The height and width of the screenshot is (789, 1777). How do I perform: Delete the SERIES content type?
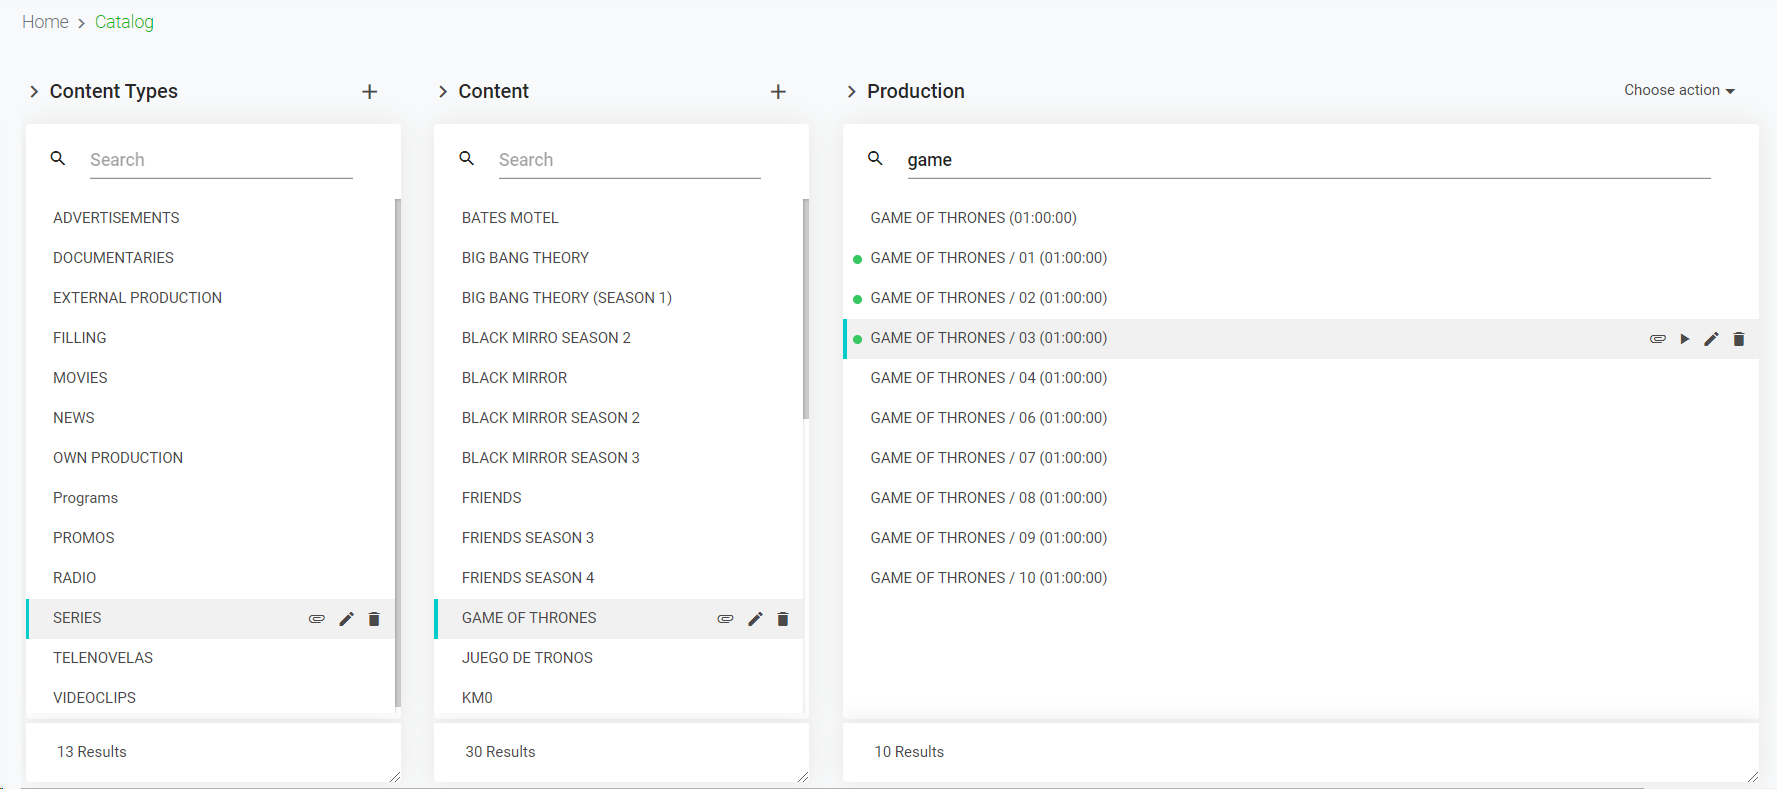click(x=374, y=619)
